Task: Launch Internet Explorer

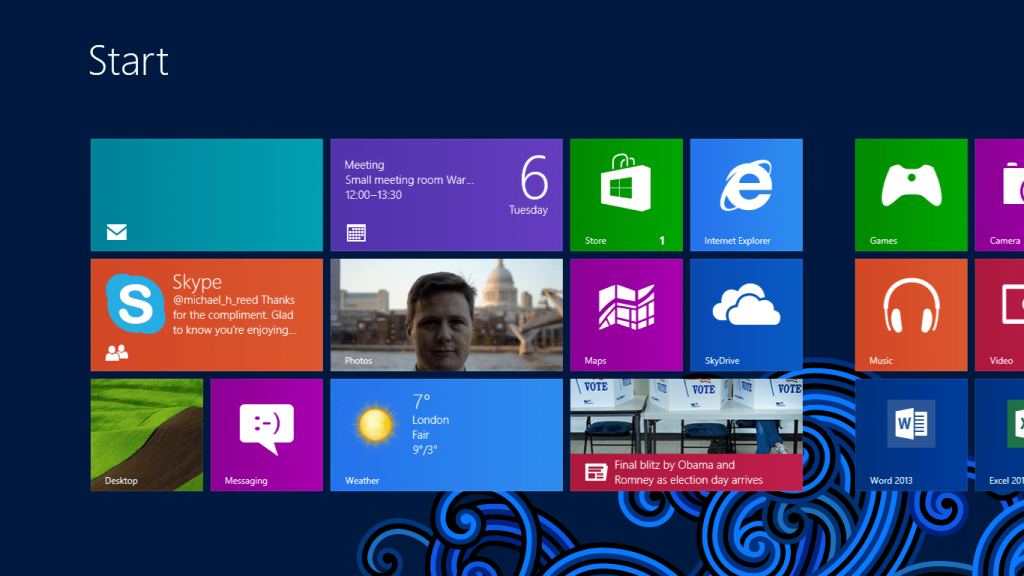Action: [746, 195]
